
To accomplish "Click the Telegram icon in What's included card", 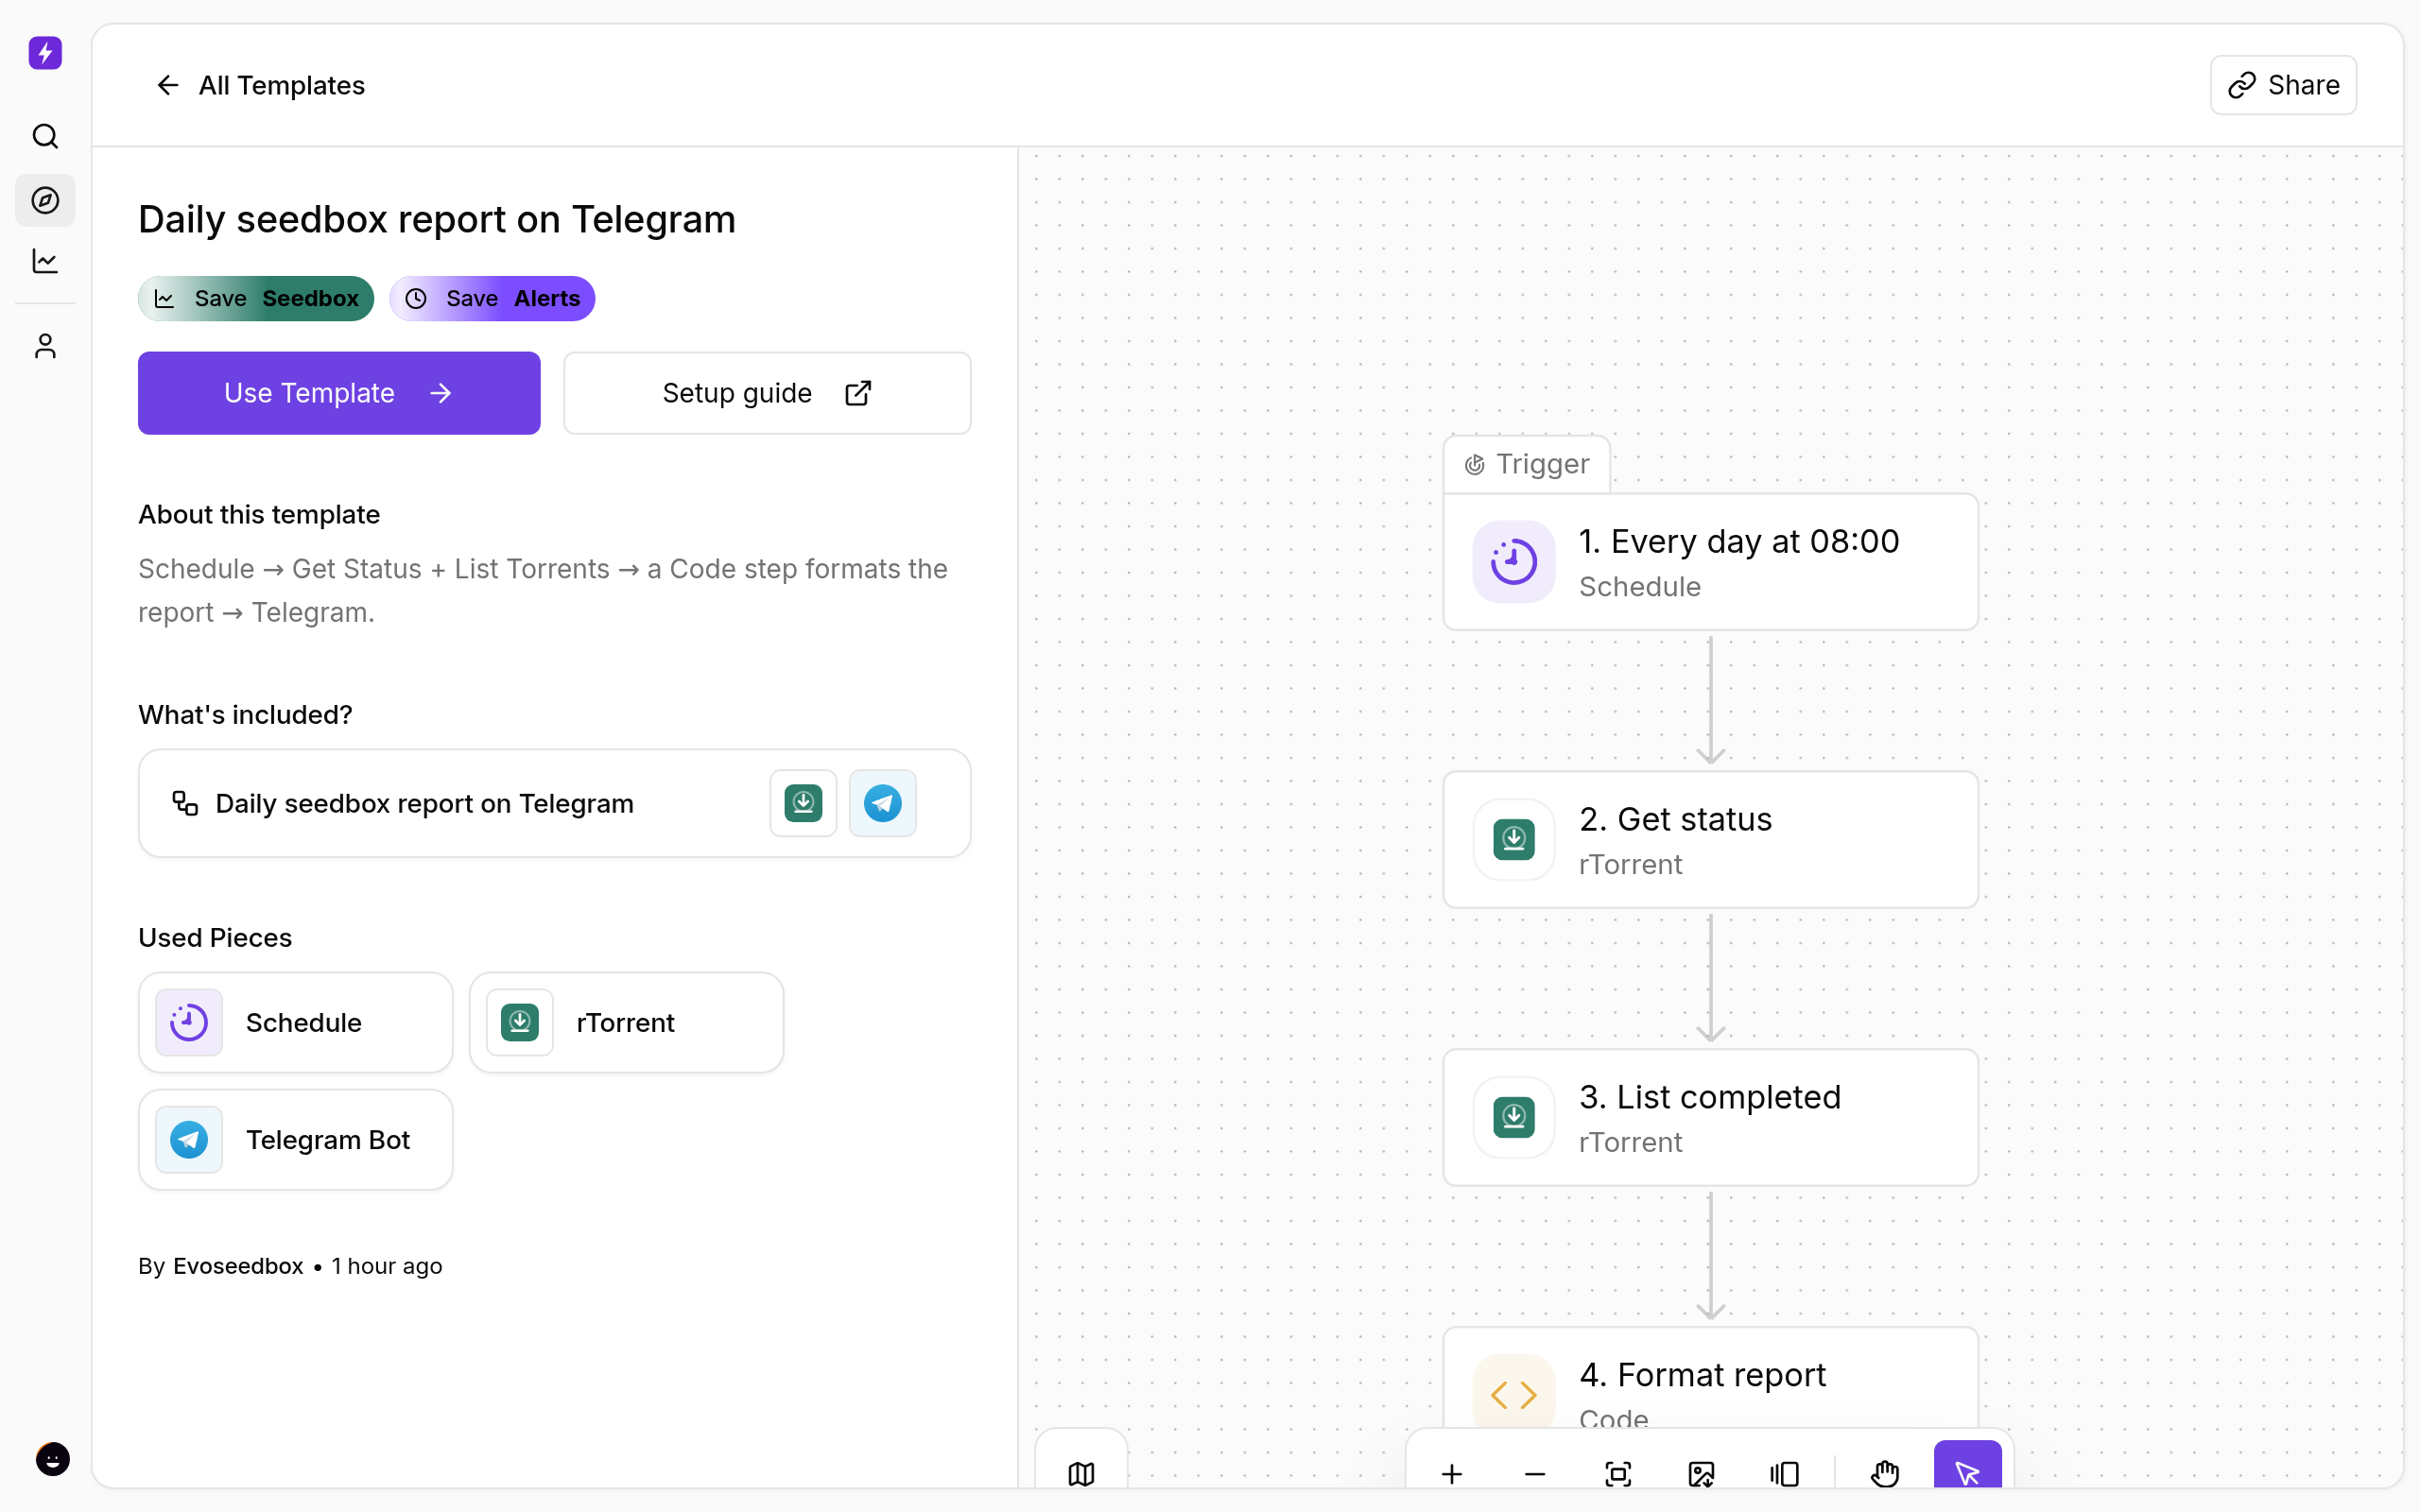I will [x=882, y=803].
